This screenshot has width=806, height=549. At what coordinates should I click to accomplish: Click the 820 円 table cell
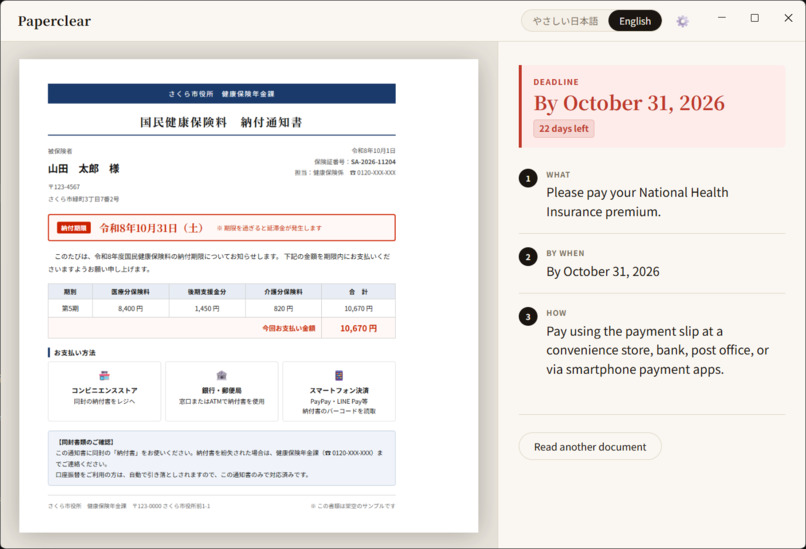[x=283, y=308]
